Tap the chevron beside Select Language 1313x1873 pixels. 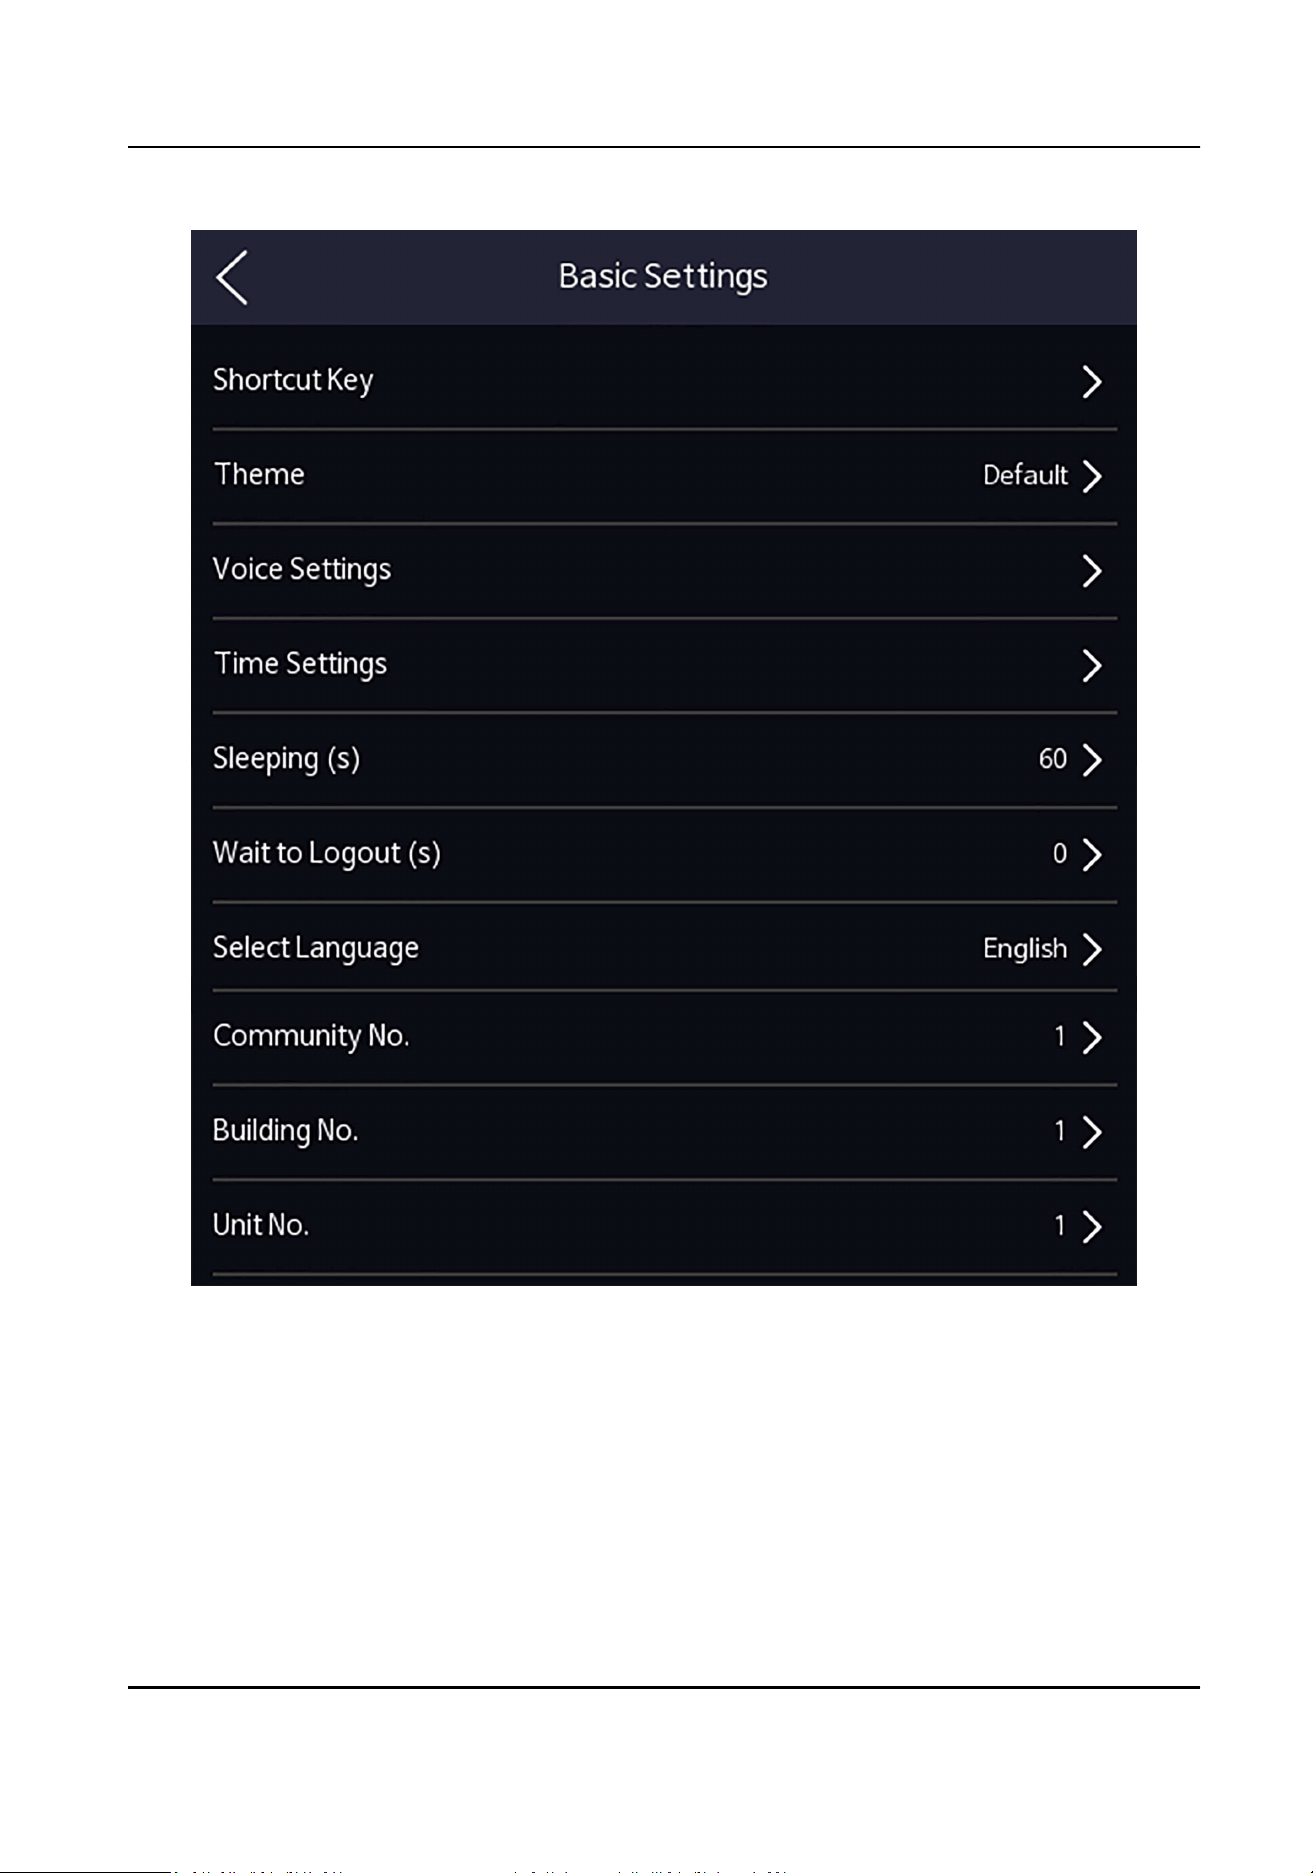click(1092, 949)
